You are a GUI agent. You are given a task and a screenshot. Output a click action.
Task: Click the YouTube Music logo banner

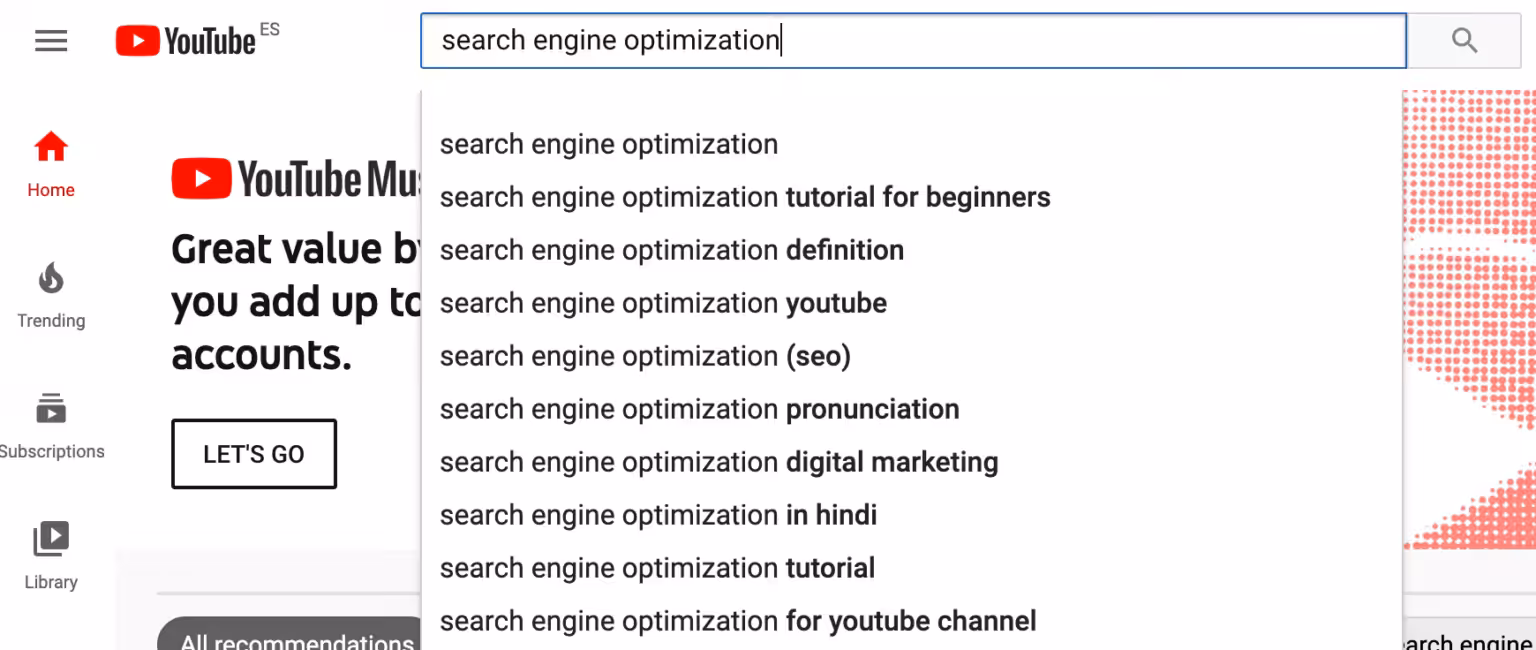(x=296, y=180)
